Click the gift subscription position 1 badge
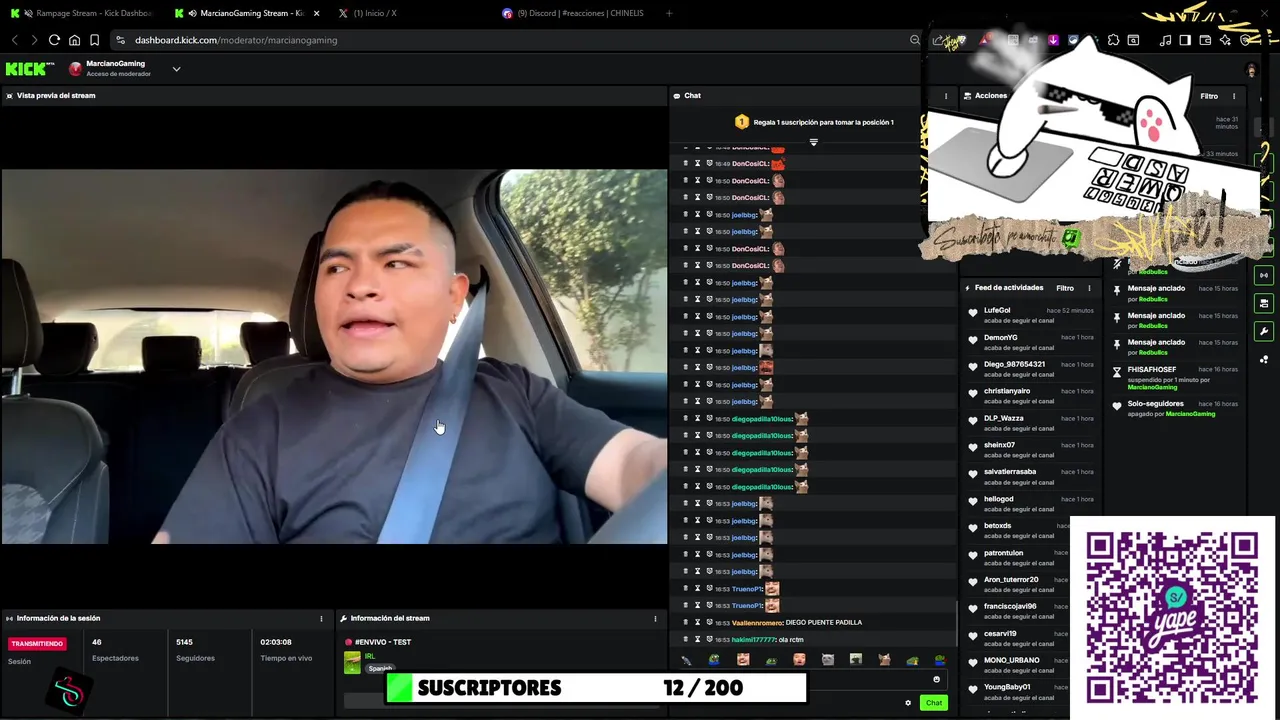The image size is (1280, 720). click(x=742, y=122)
